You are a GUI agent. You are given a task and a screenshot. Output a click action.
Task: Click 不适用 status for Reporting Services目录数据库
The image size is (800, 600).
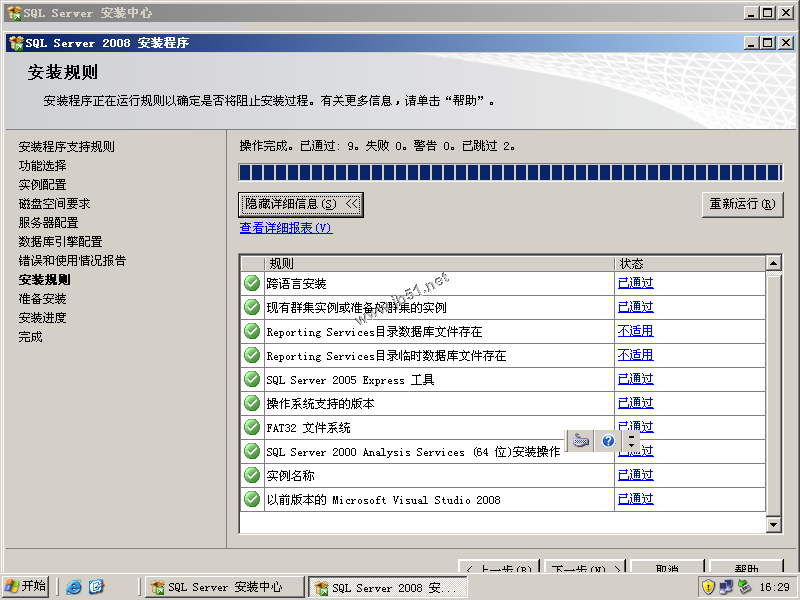tap(635, 331)
